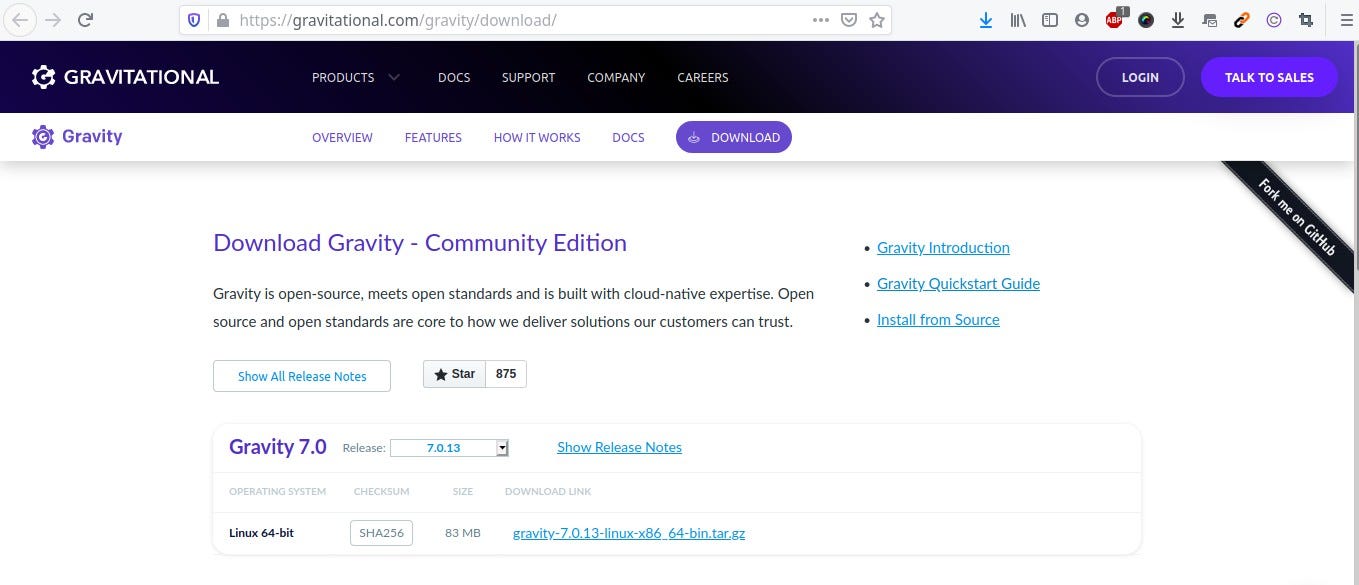Click the Gravity 7.0 title
Viewport: 1359px width, 585px height.
point(278,447)
